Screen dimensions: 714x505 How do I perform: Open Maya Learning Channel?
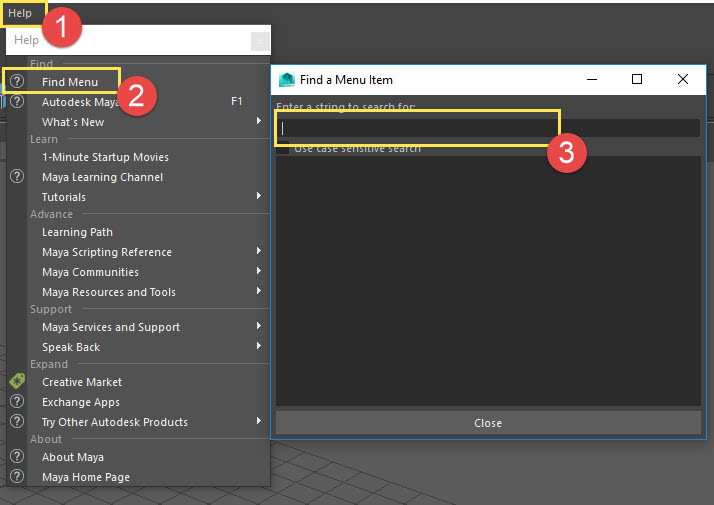tap(102, 177)
